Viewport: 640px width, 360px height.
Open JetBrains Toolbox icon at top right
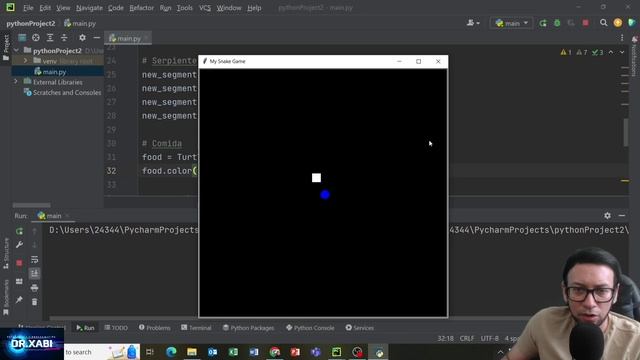click(632, 23)
